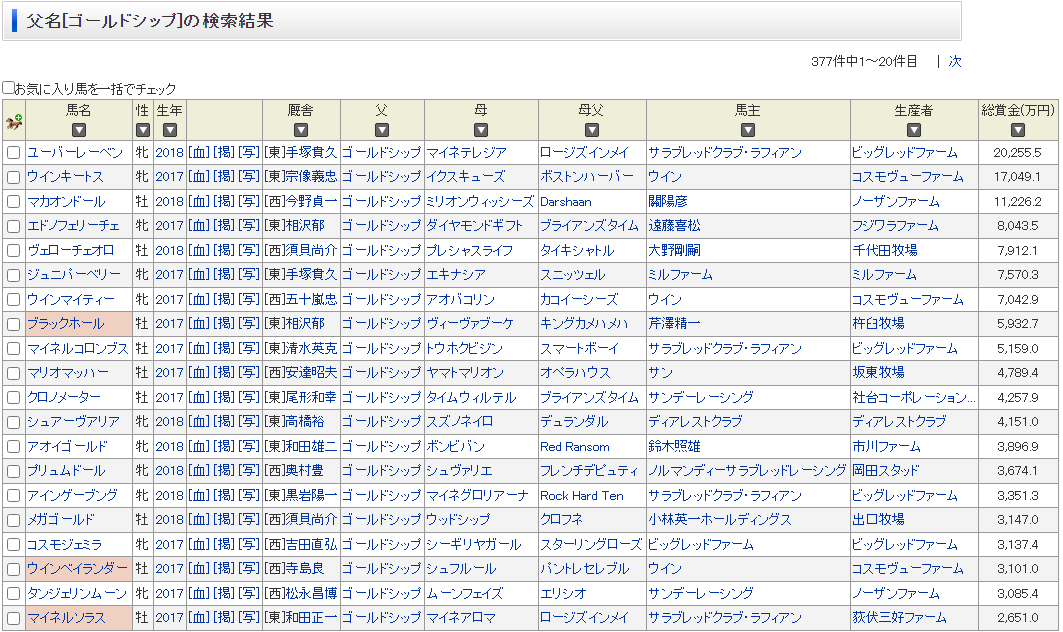The image size is (1063, 632).
Task: Open photo [写] link for マカオンドール
Action: 248,202
